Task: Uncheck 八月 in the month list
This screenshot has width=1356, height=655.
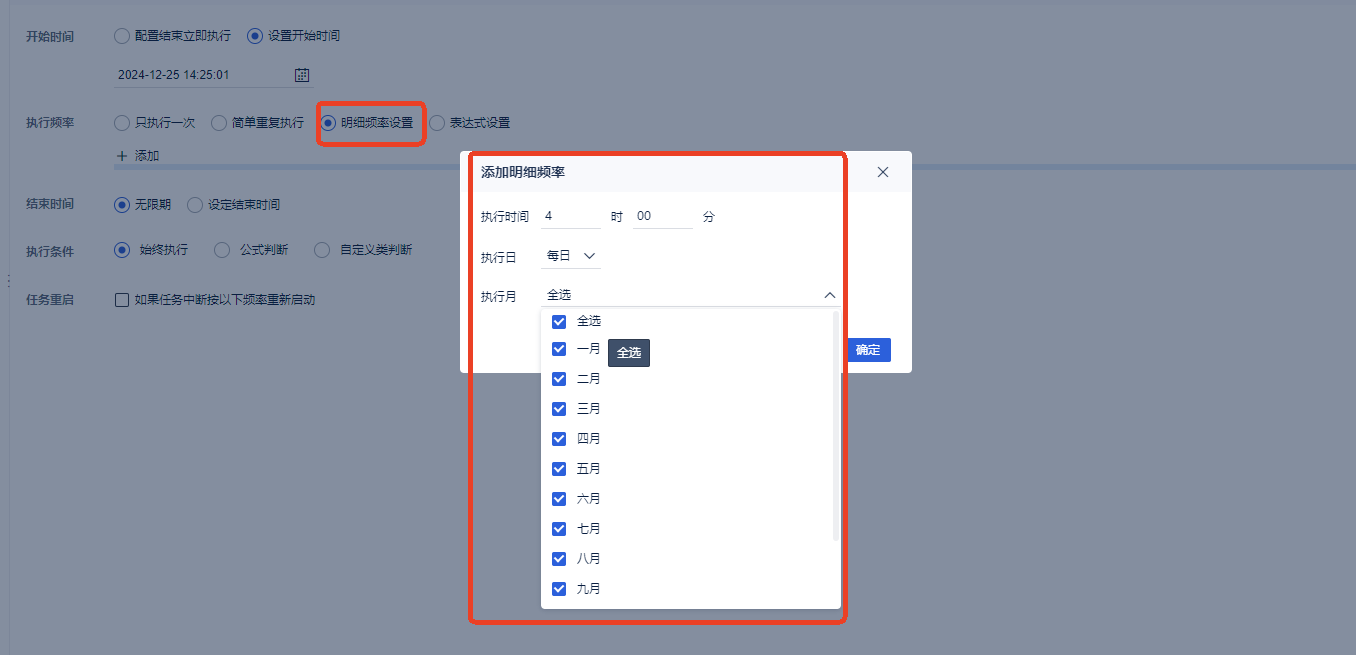Action: point(559,559)
